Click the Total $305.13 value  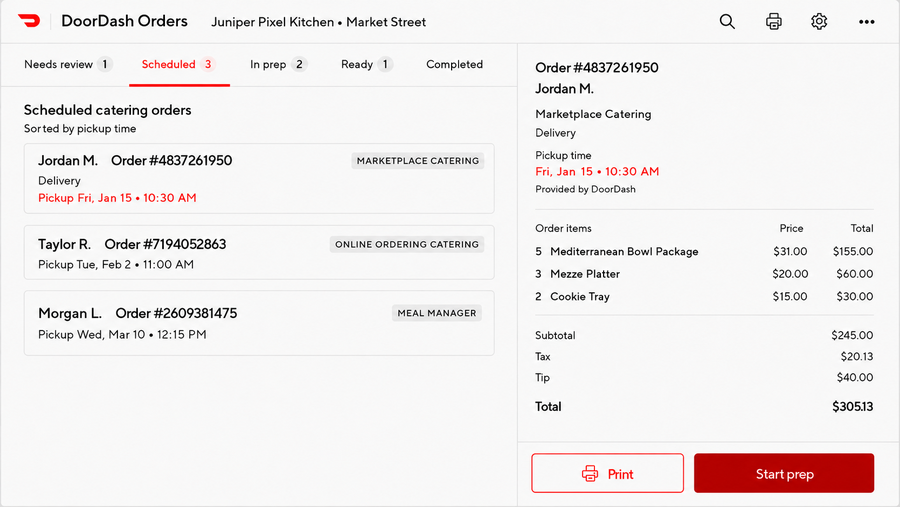coord(852,407)
